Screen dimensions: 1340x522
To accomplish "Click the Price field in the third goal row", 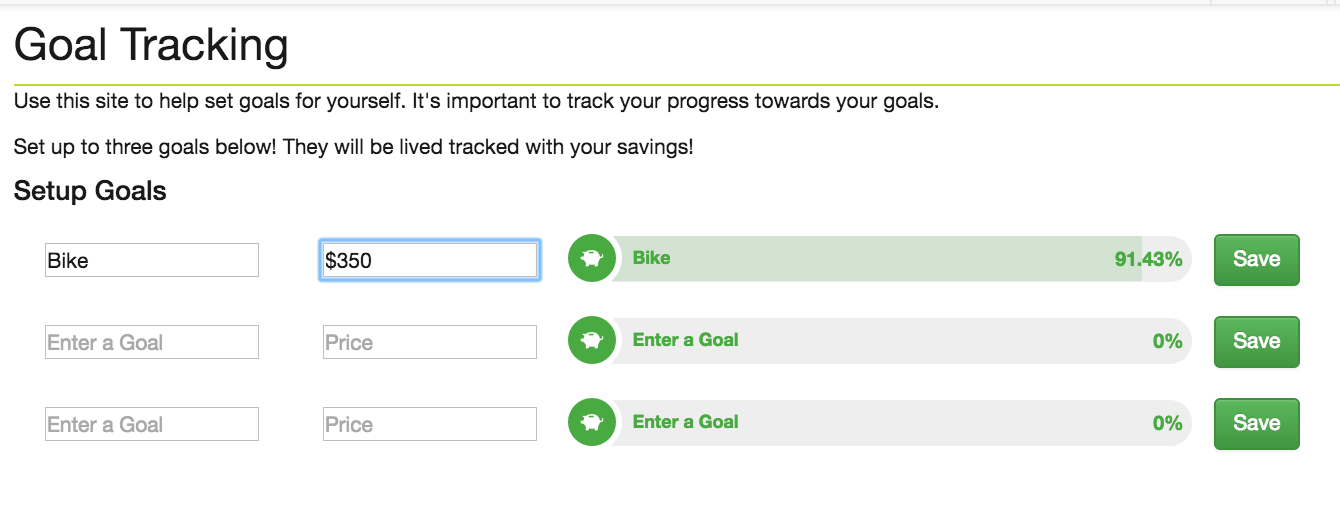I will 430,424.
